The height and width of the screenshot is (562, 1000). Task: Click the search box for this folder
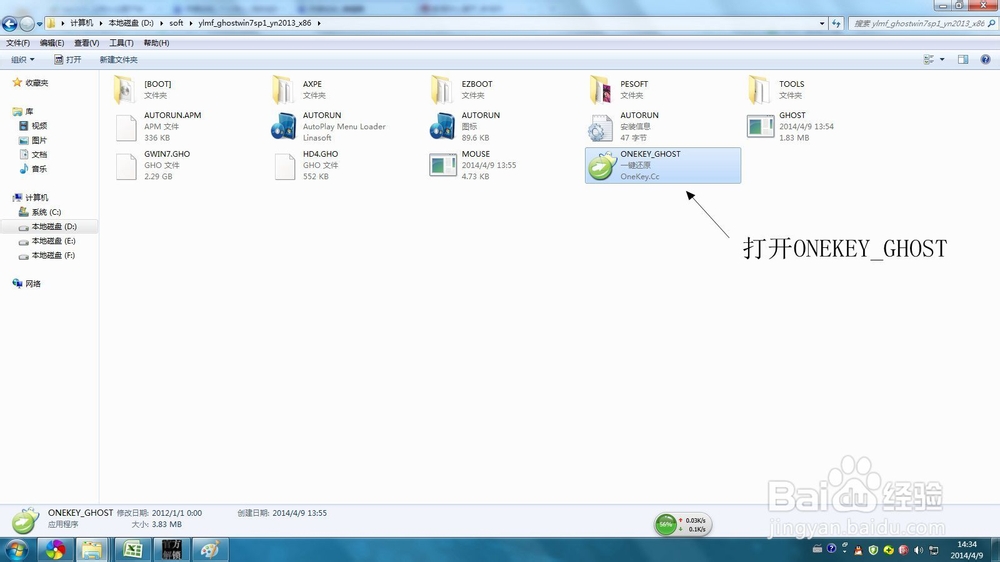point(923,24)
